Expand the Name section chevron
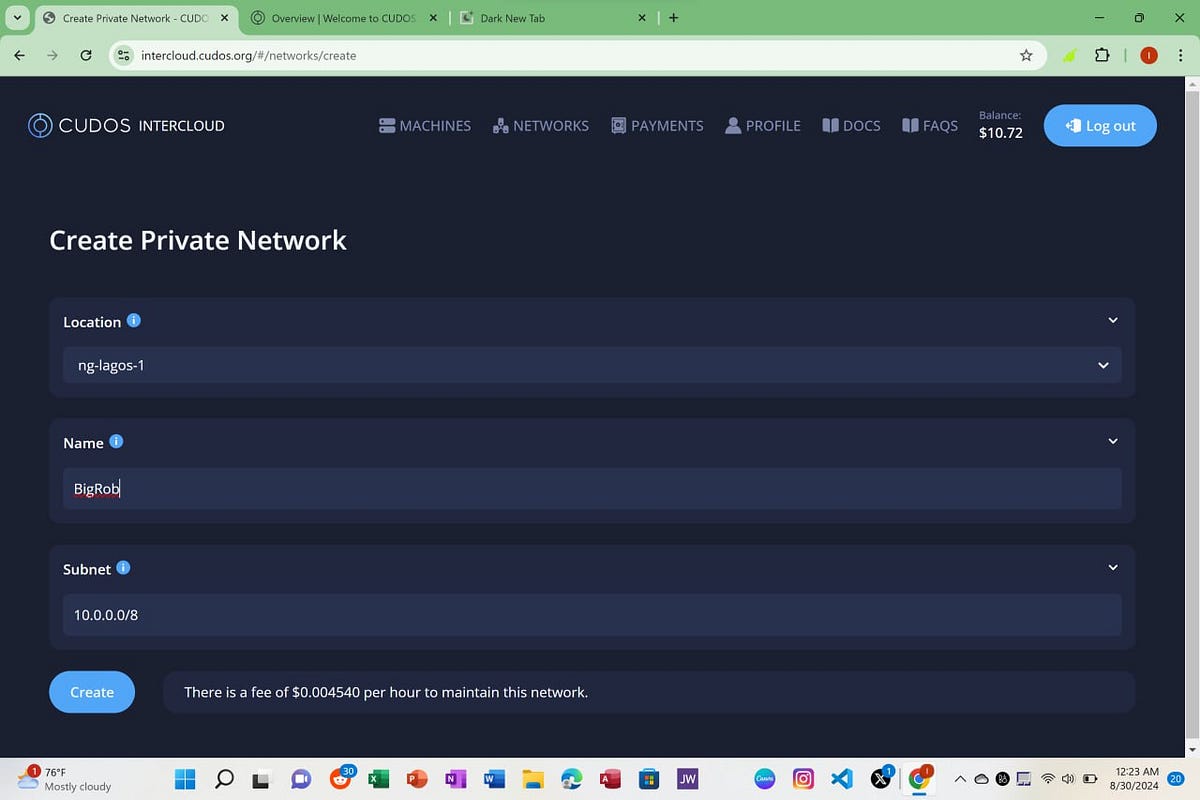Screen dimensions: 1200x800 (x=1112, y=440)
